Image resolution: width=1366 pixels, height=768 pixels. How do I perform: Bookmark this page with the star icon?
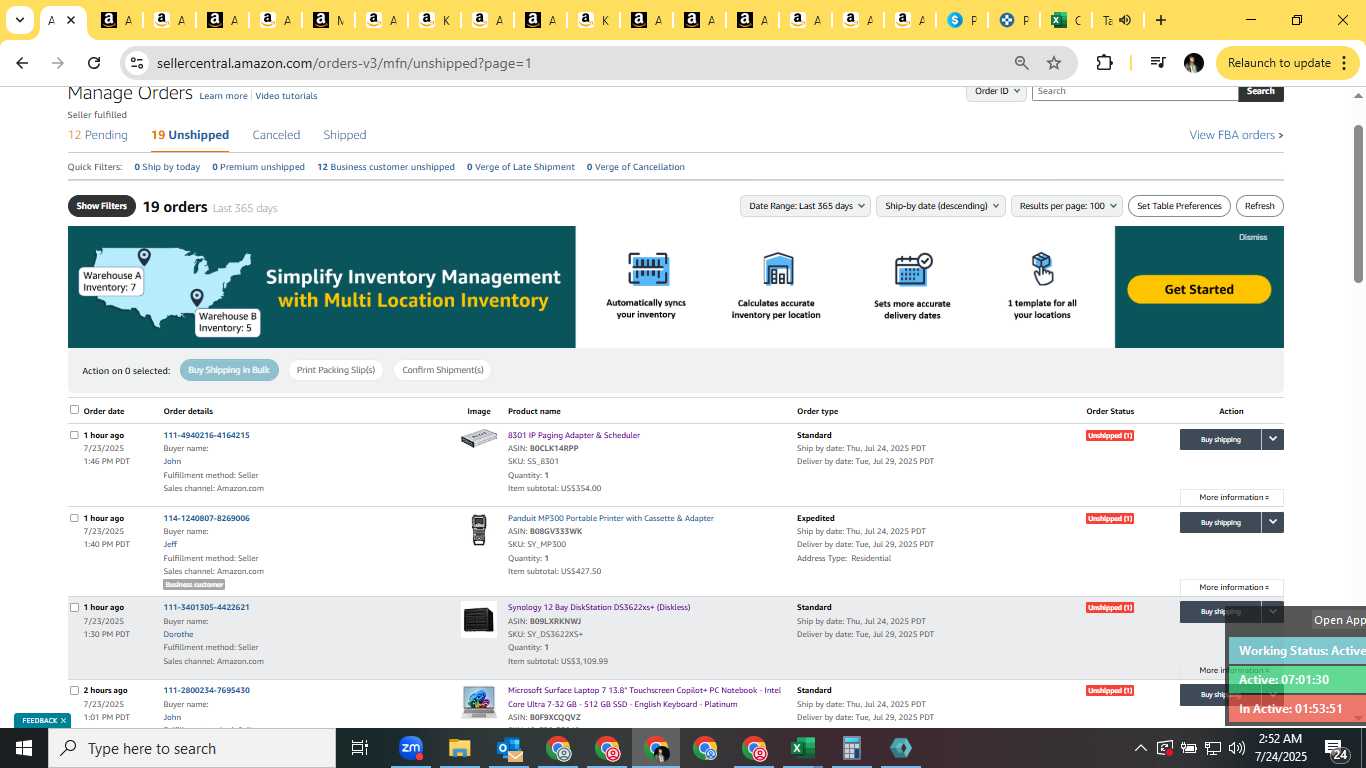pos(1054,63)
